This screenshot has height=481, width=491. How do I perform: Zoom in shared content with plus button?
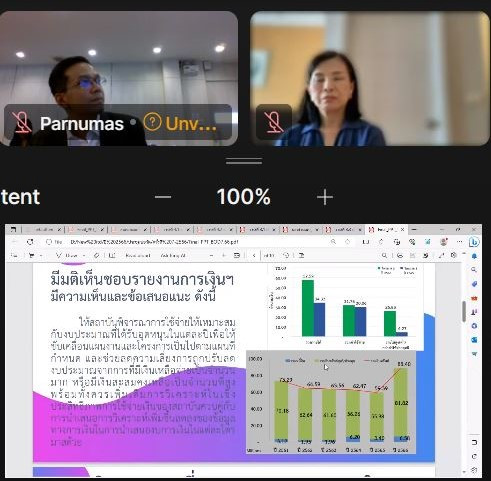pos(325,197)
